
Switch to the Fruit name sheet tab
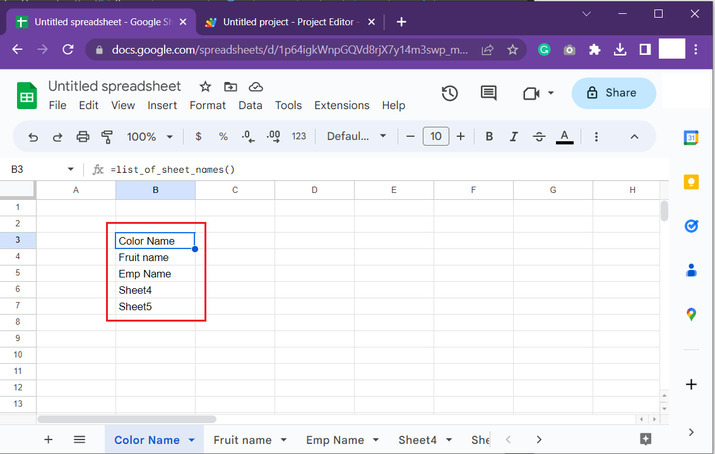[242, 440]
